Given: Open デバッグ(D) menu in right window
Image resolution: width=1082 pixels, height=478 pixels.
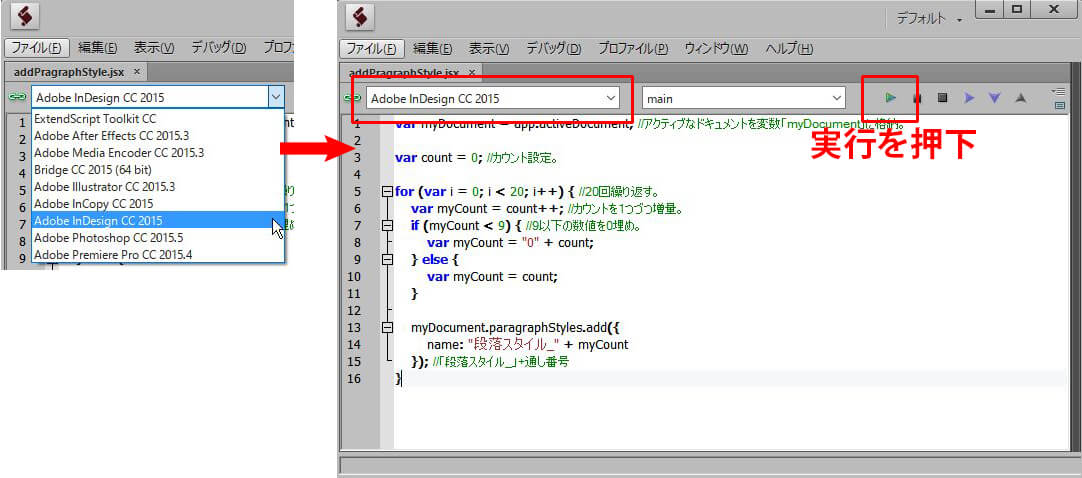Looking at the screenshot, I should (x=554, y=49).
